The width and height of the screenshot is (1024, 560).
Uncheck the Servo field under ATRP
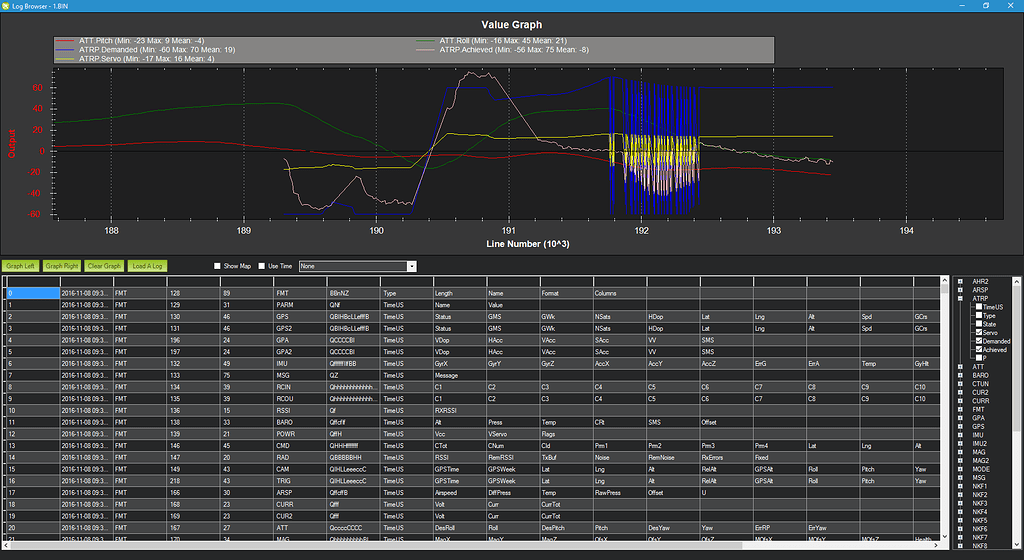(980, 332)
